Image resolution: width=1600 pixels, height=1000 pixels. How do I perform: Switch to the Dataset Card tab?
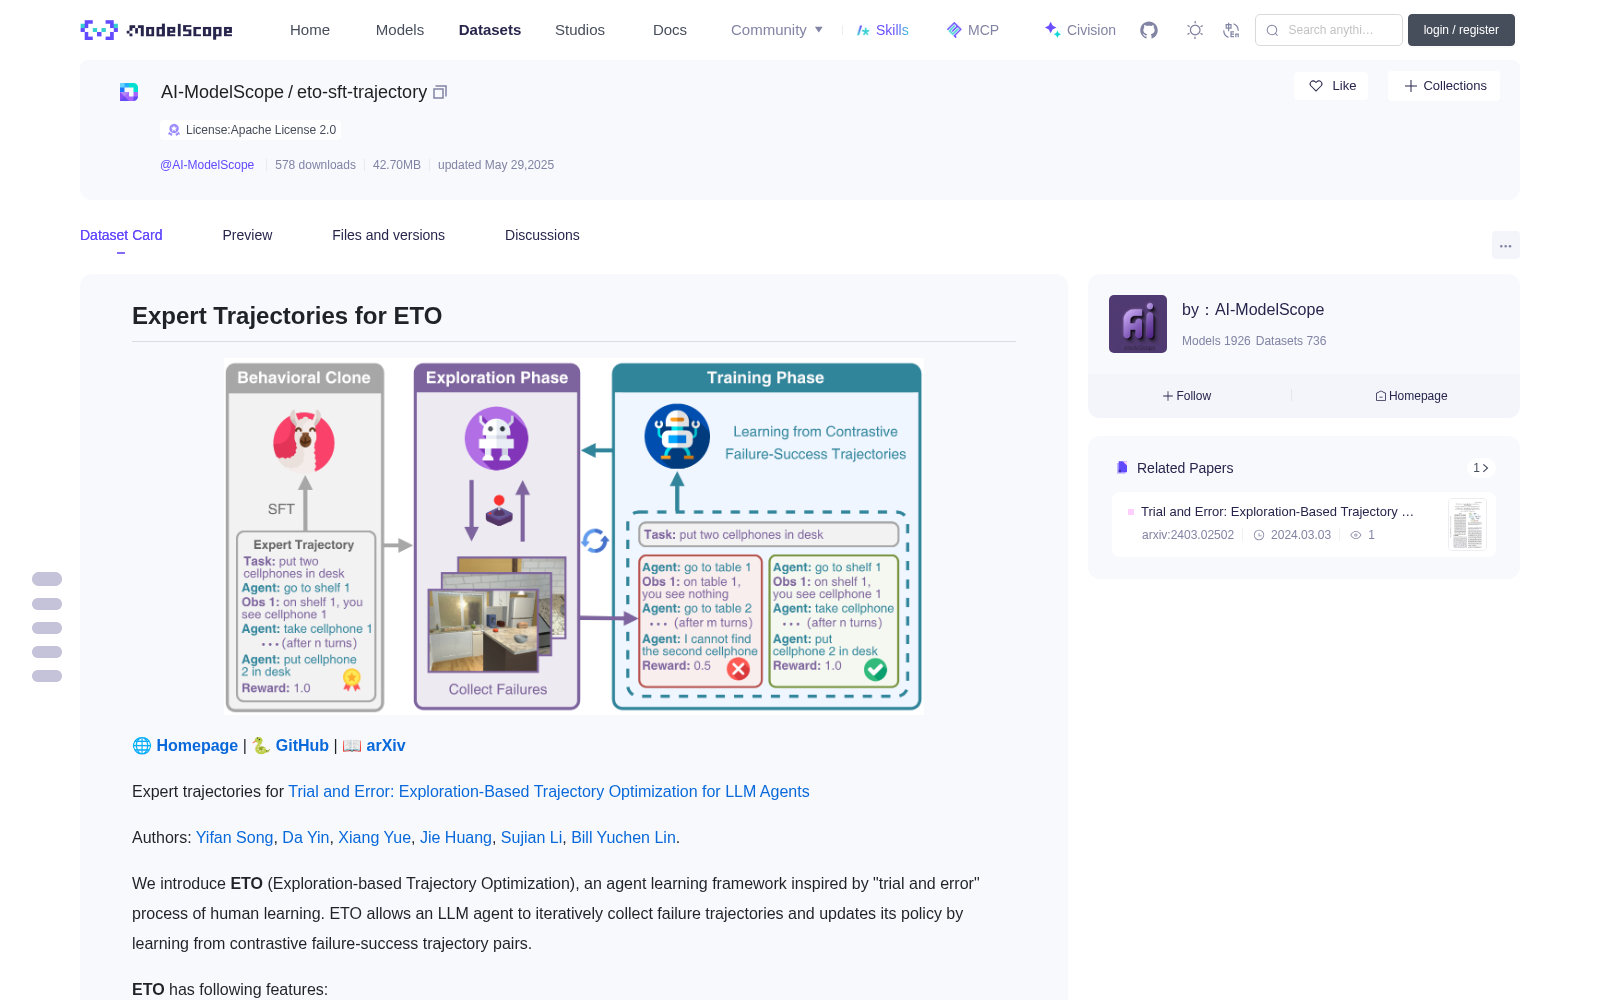tap(121, 235)
